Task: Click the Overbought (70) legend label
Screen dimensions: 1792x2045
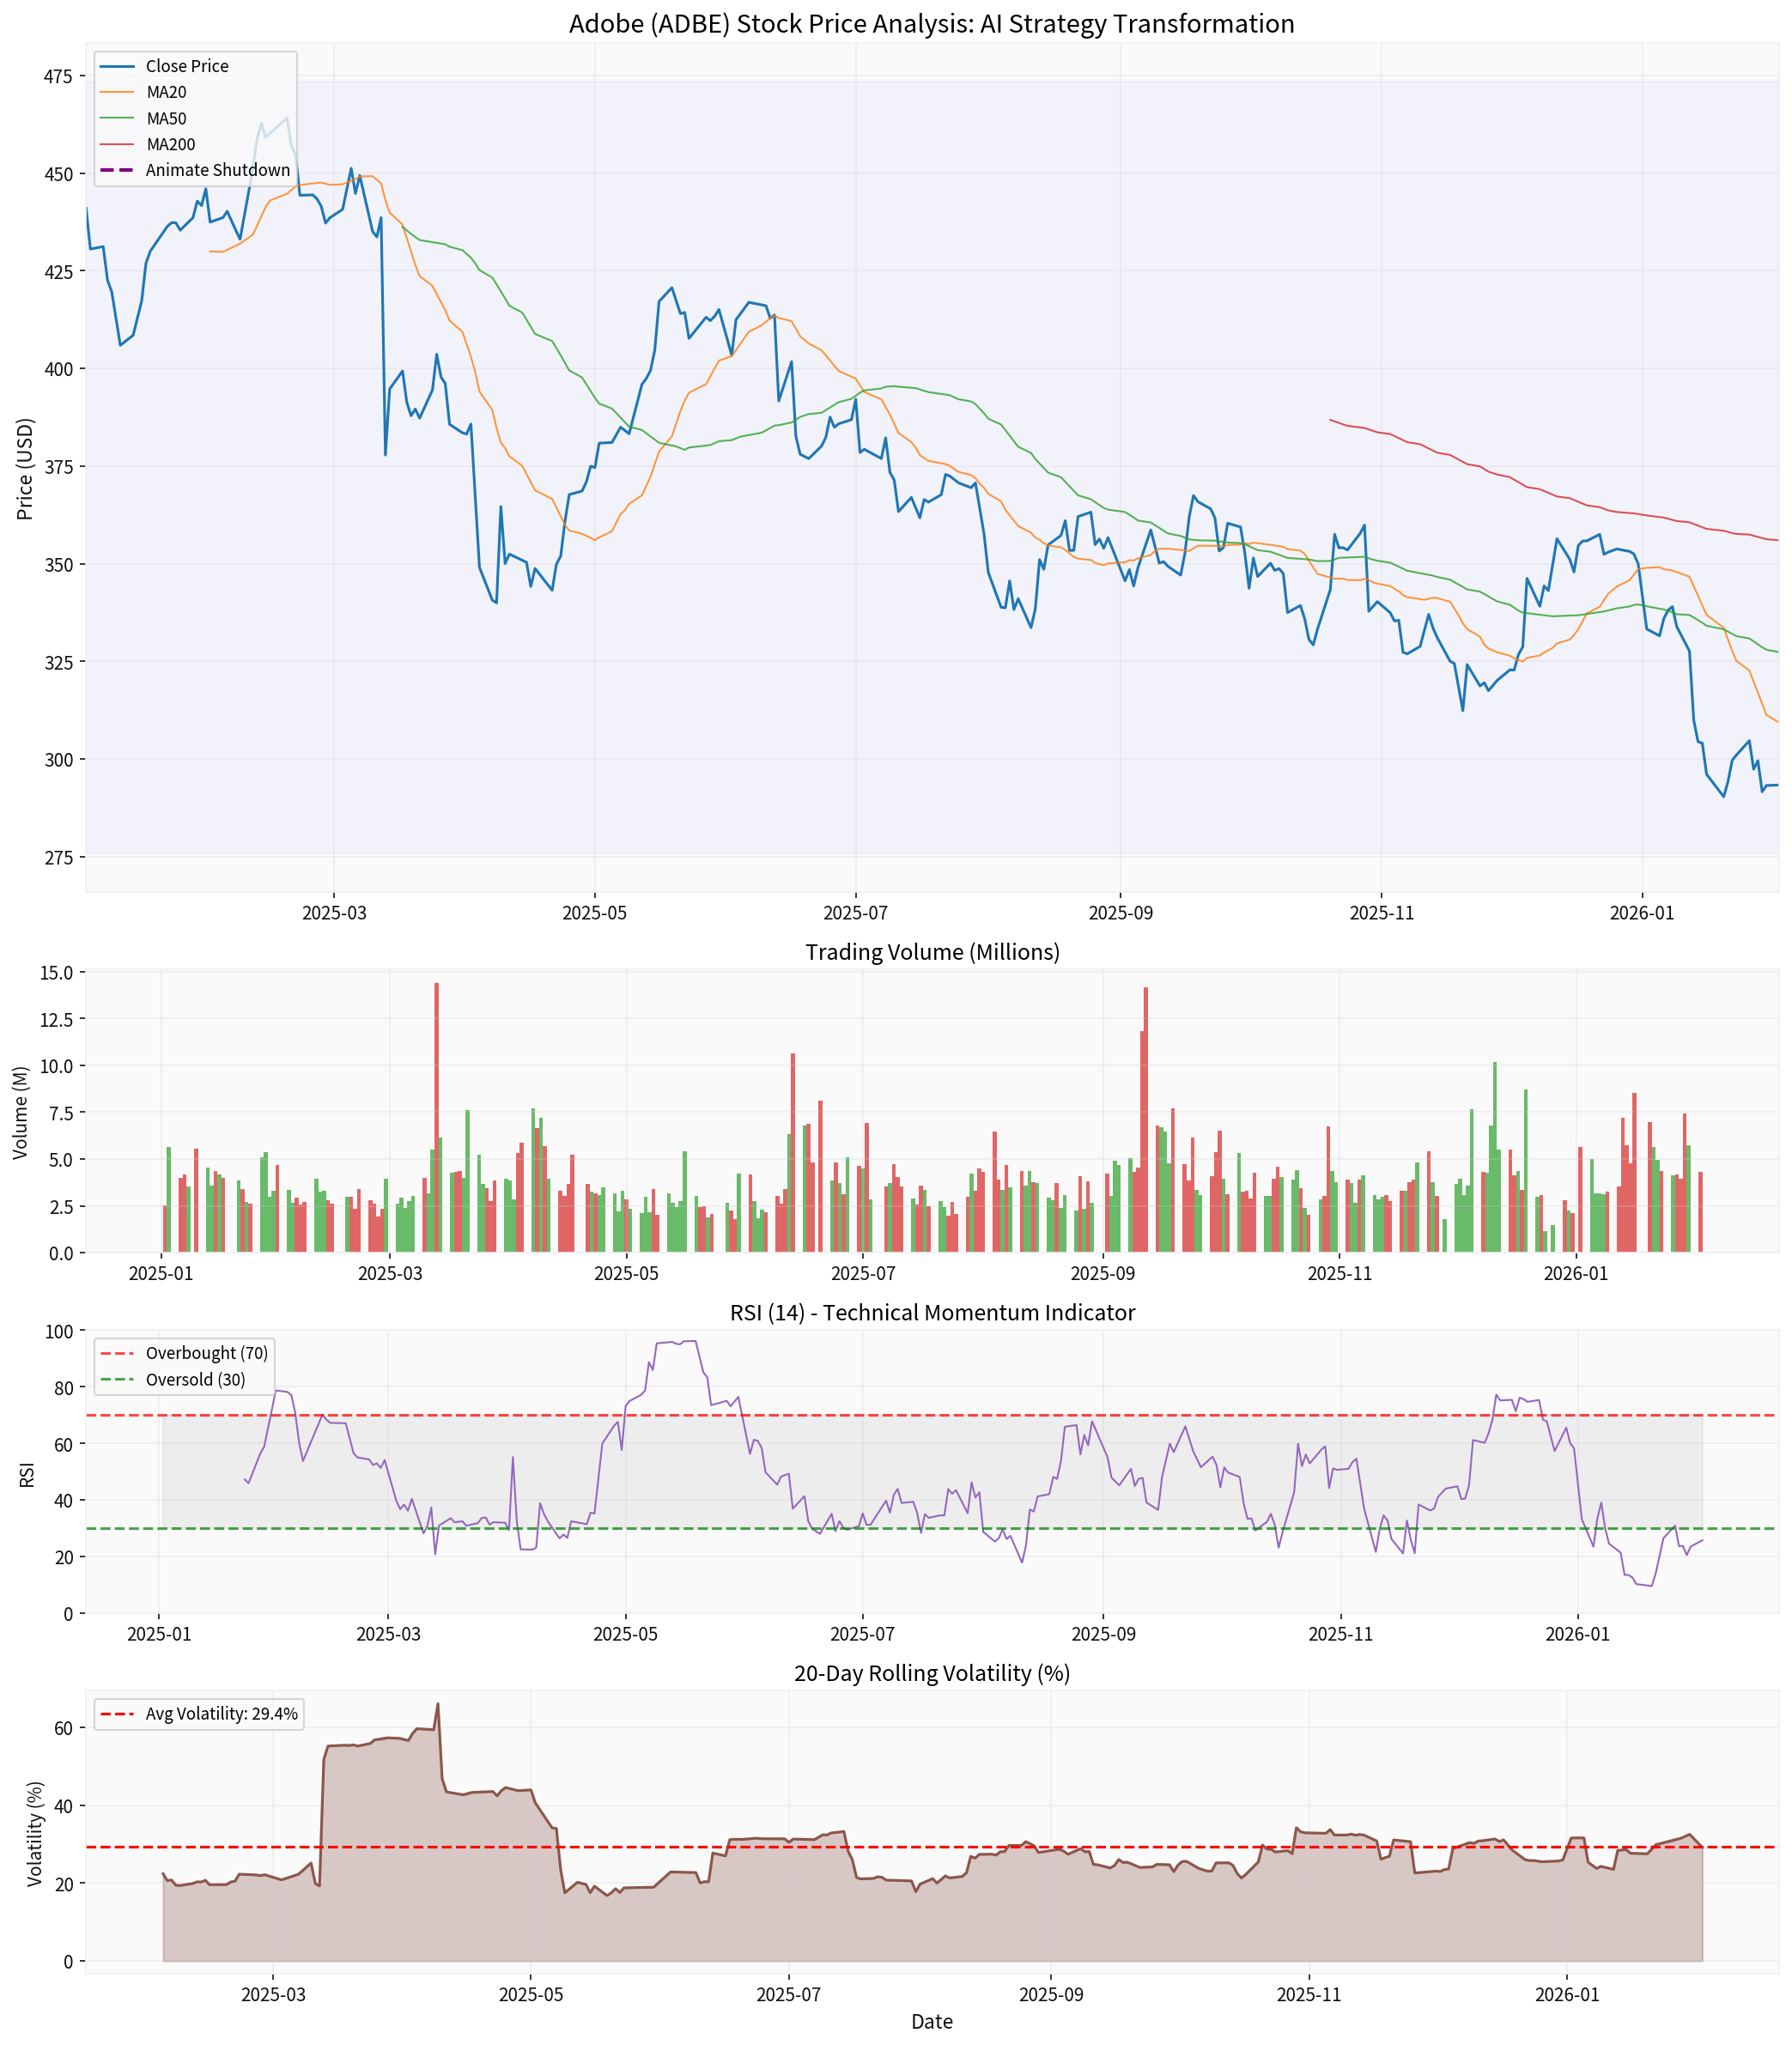Action: [206, 1353]
